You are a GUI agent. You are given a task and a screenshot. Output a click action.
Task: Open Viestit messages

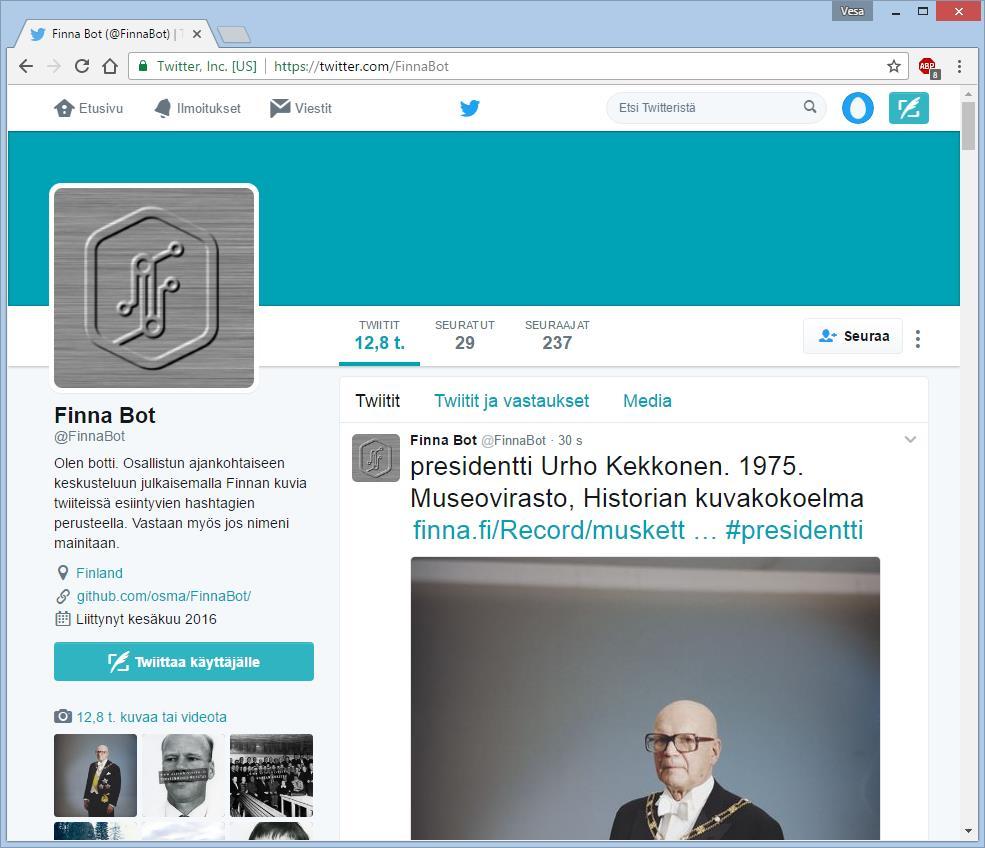click(x=301, y=108)
